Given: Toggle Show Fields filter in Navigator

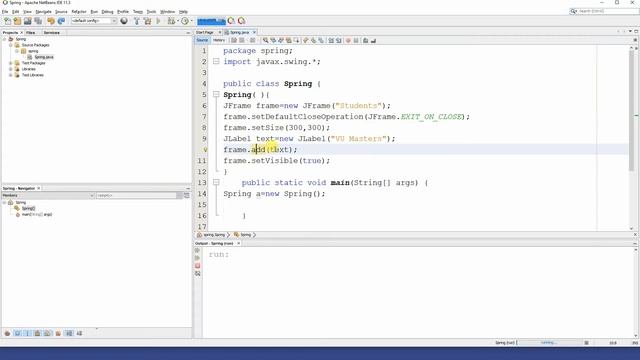Looking at the screenshot, I should (18, 333).
